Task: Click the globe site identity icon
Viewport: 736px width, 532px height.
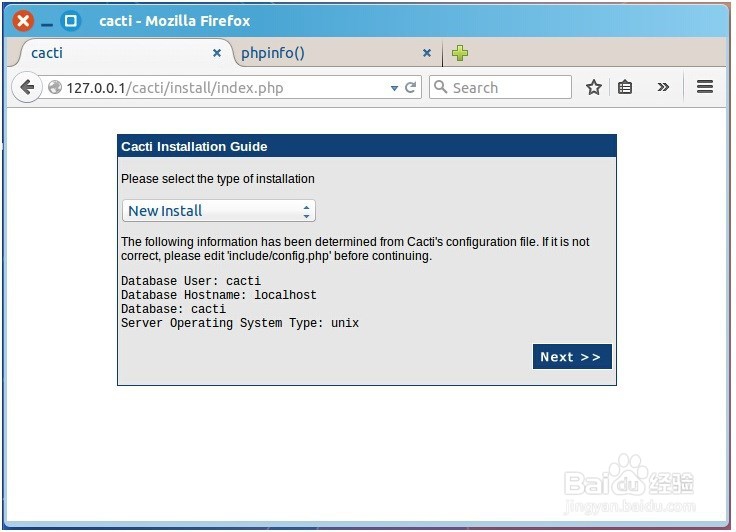Action: pos(55,87)
